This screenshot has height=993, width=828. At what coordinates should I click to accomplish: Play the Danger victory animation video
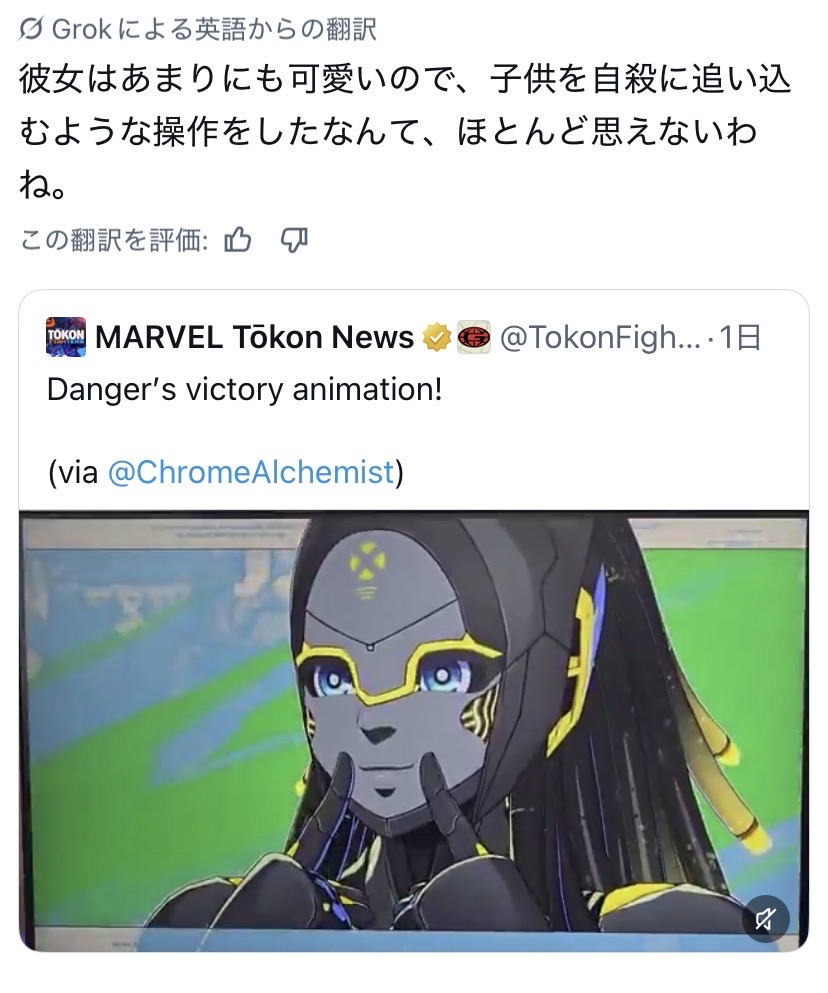click(x=414, y=731)
